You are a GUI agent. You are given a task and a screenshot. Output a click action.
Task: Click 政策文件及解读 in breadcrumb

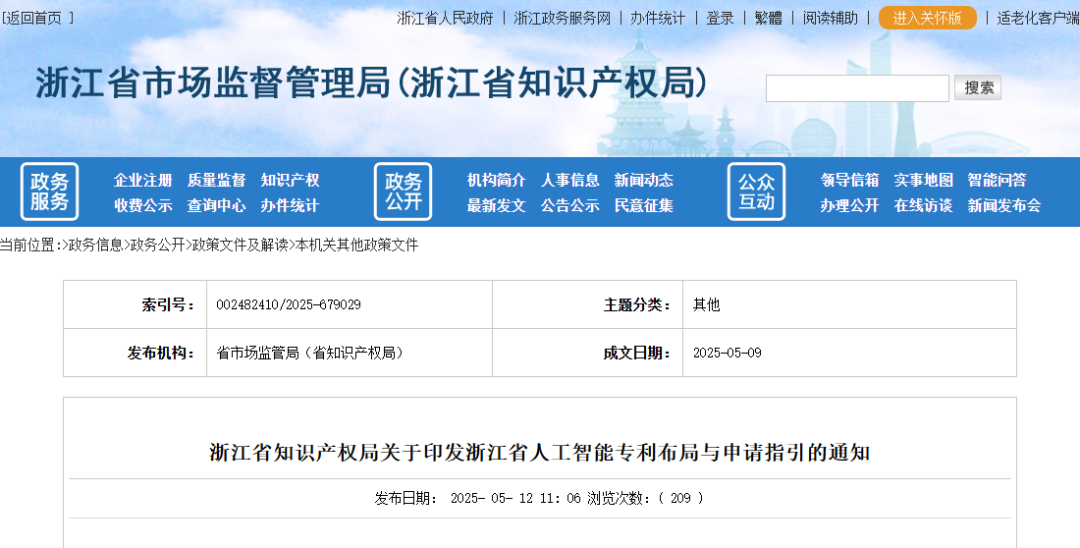tap(240, 245)
